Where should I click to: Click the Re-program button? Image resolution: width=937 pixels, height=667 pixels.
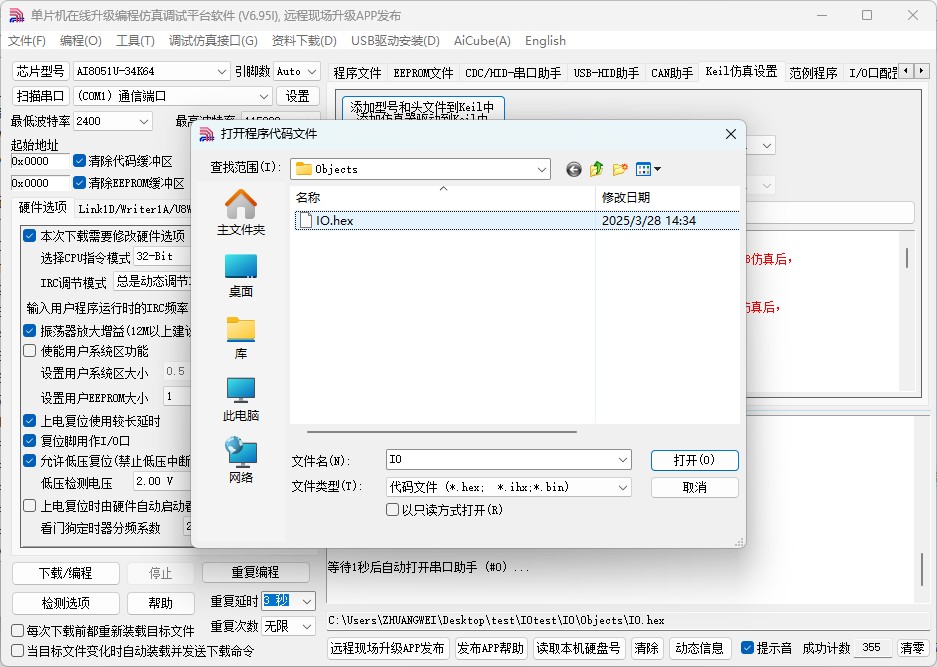(x=256, y=573)
